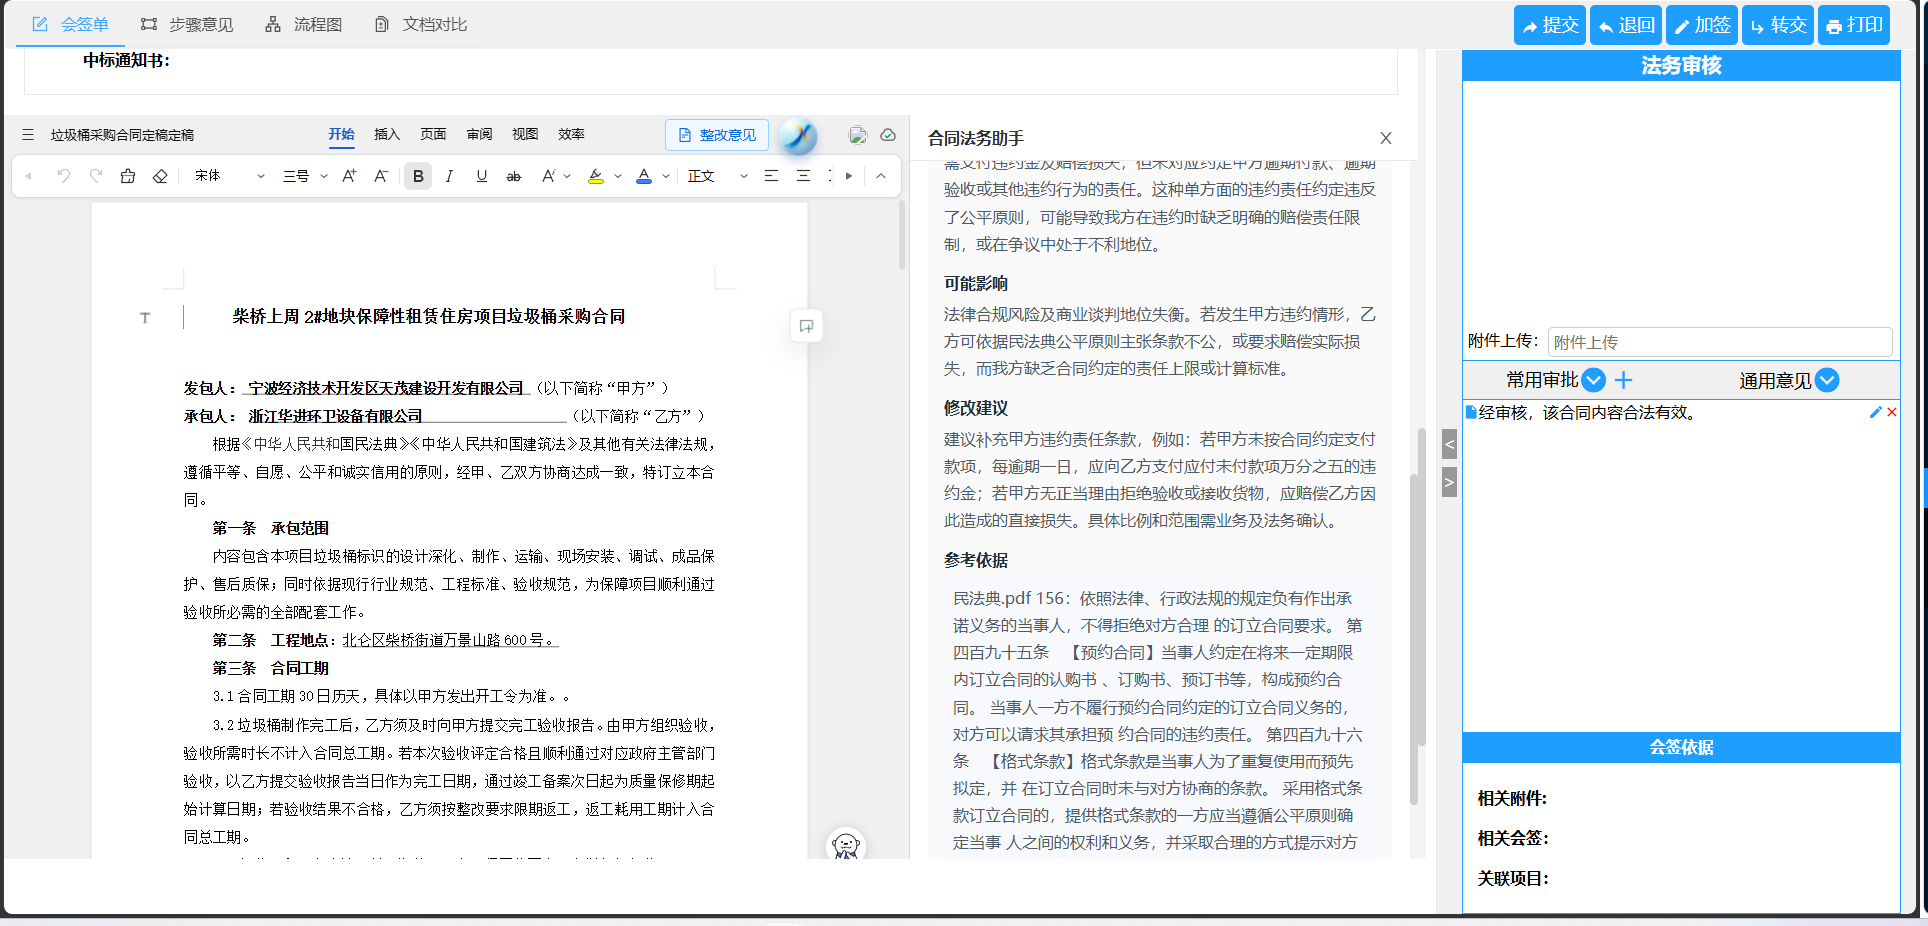The height and width of the screenshot is (926, 1928).
Task: Close the 合同法务助手 panel
Action: pyautogui.click(x=1386, y=138)
